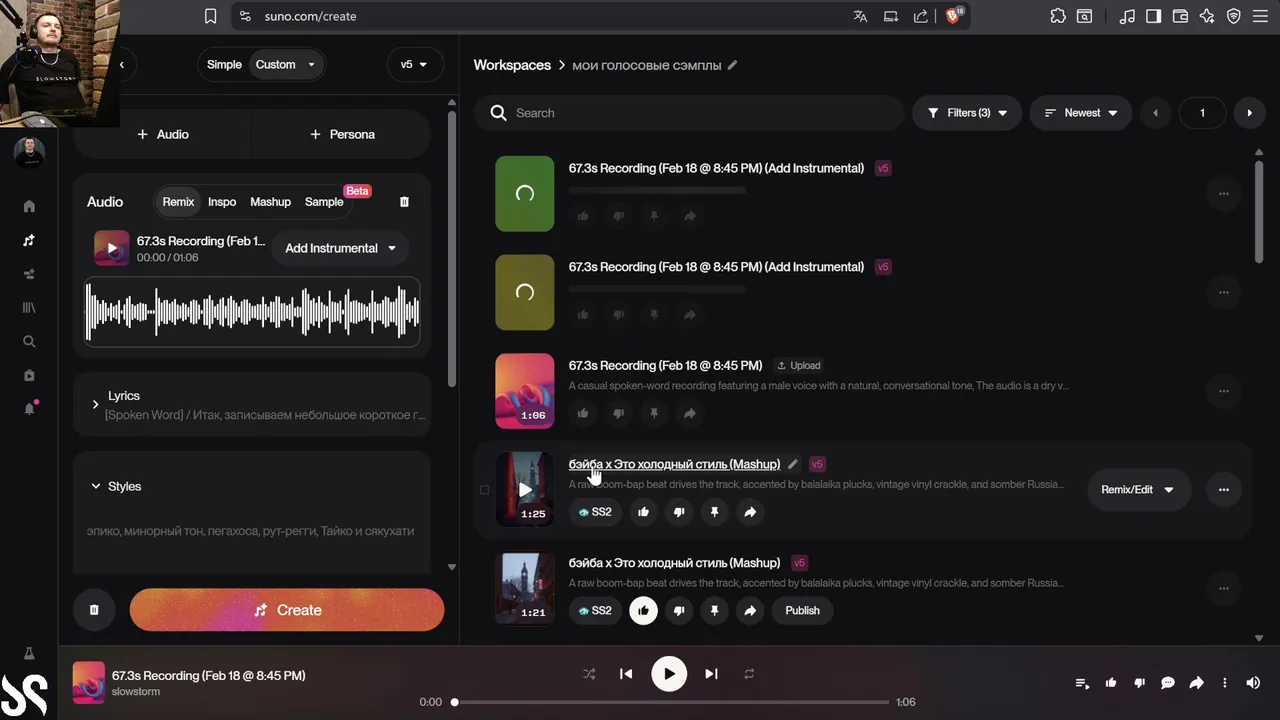Like the 67.3s Recording Upload track
Image resolution: width=1280 pixels, height=720 pixels.
(x=583, y=413)
